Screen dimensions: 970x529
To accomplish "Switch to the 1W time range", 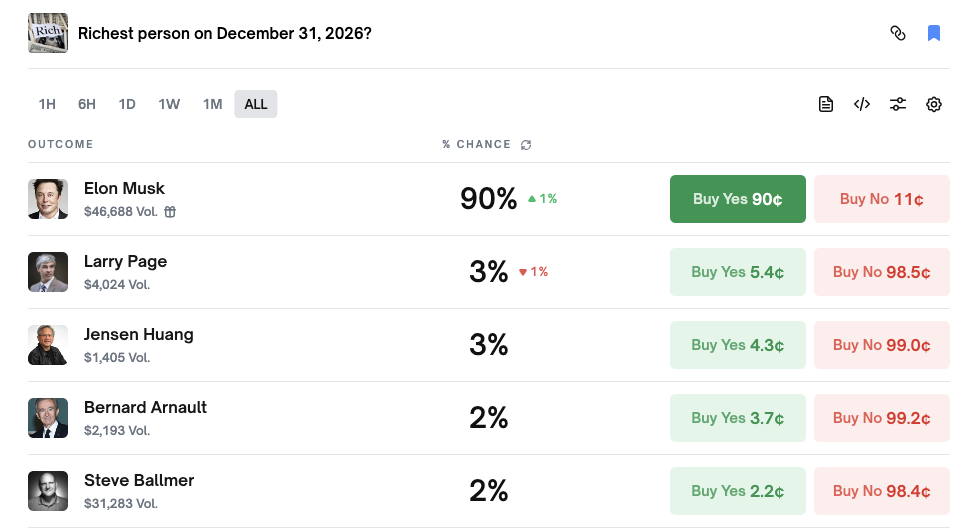I will click(x=169, y=104).
